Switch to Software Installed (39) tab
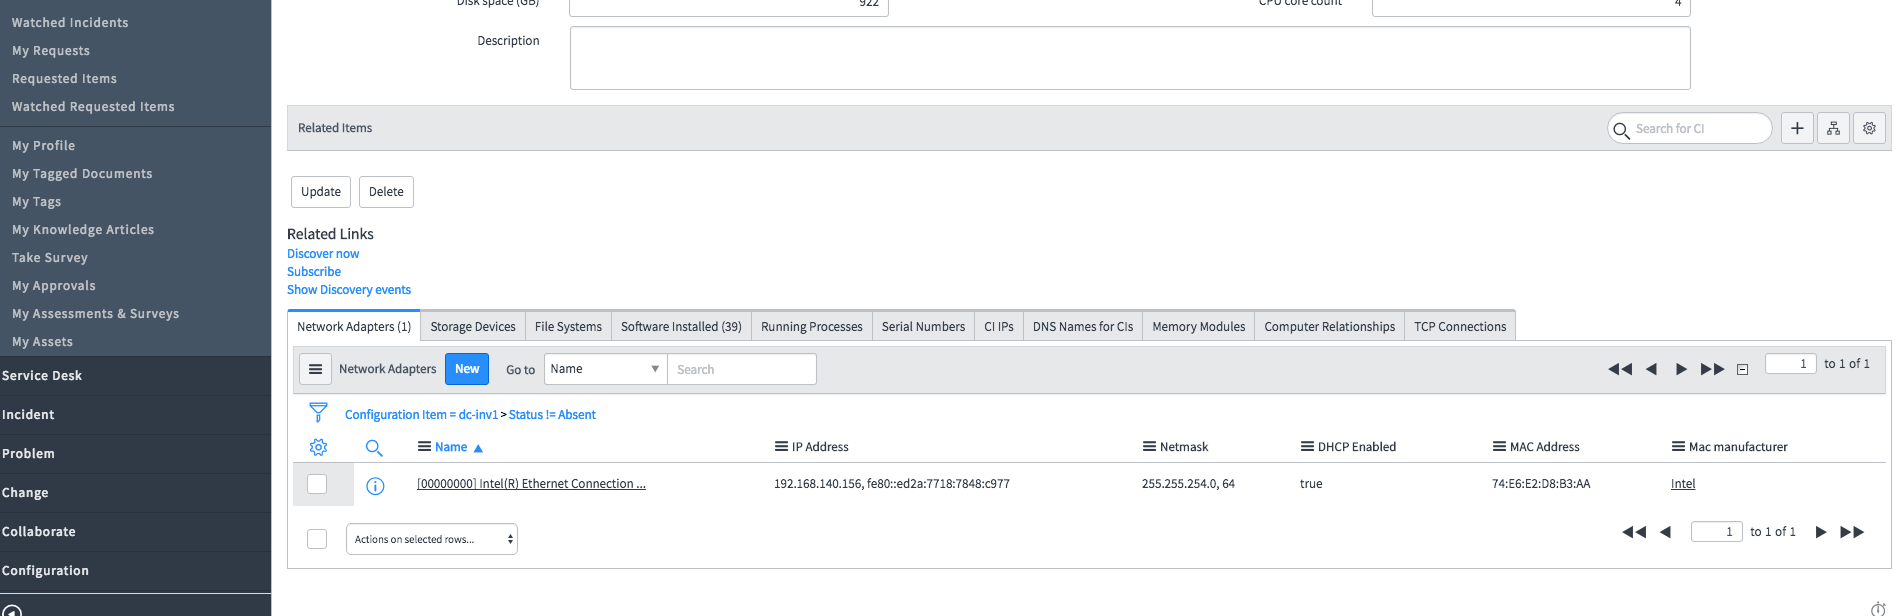 [x=680, y=327]
